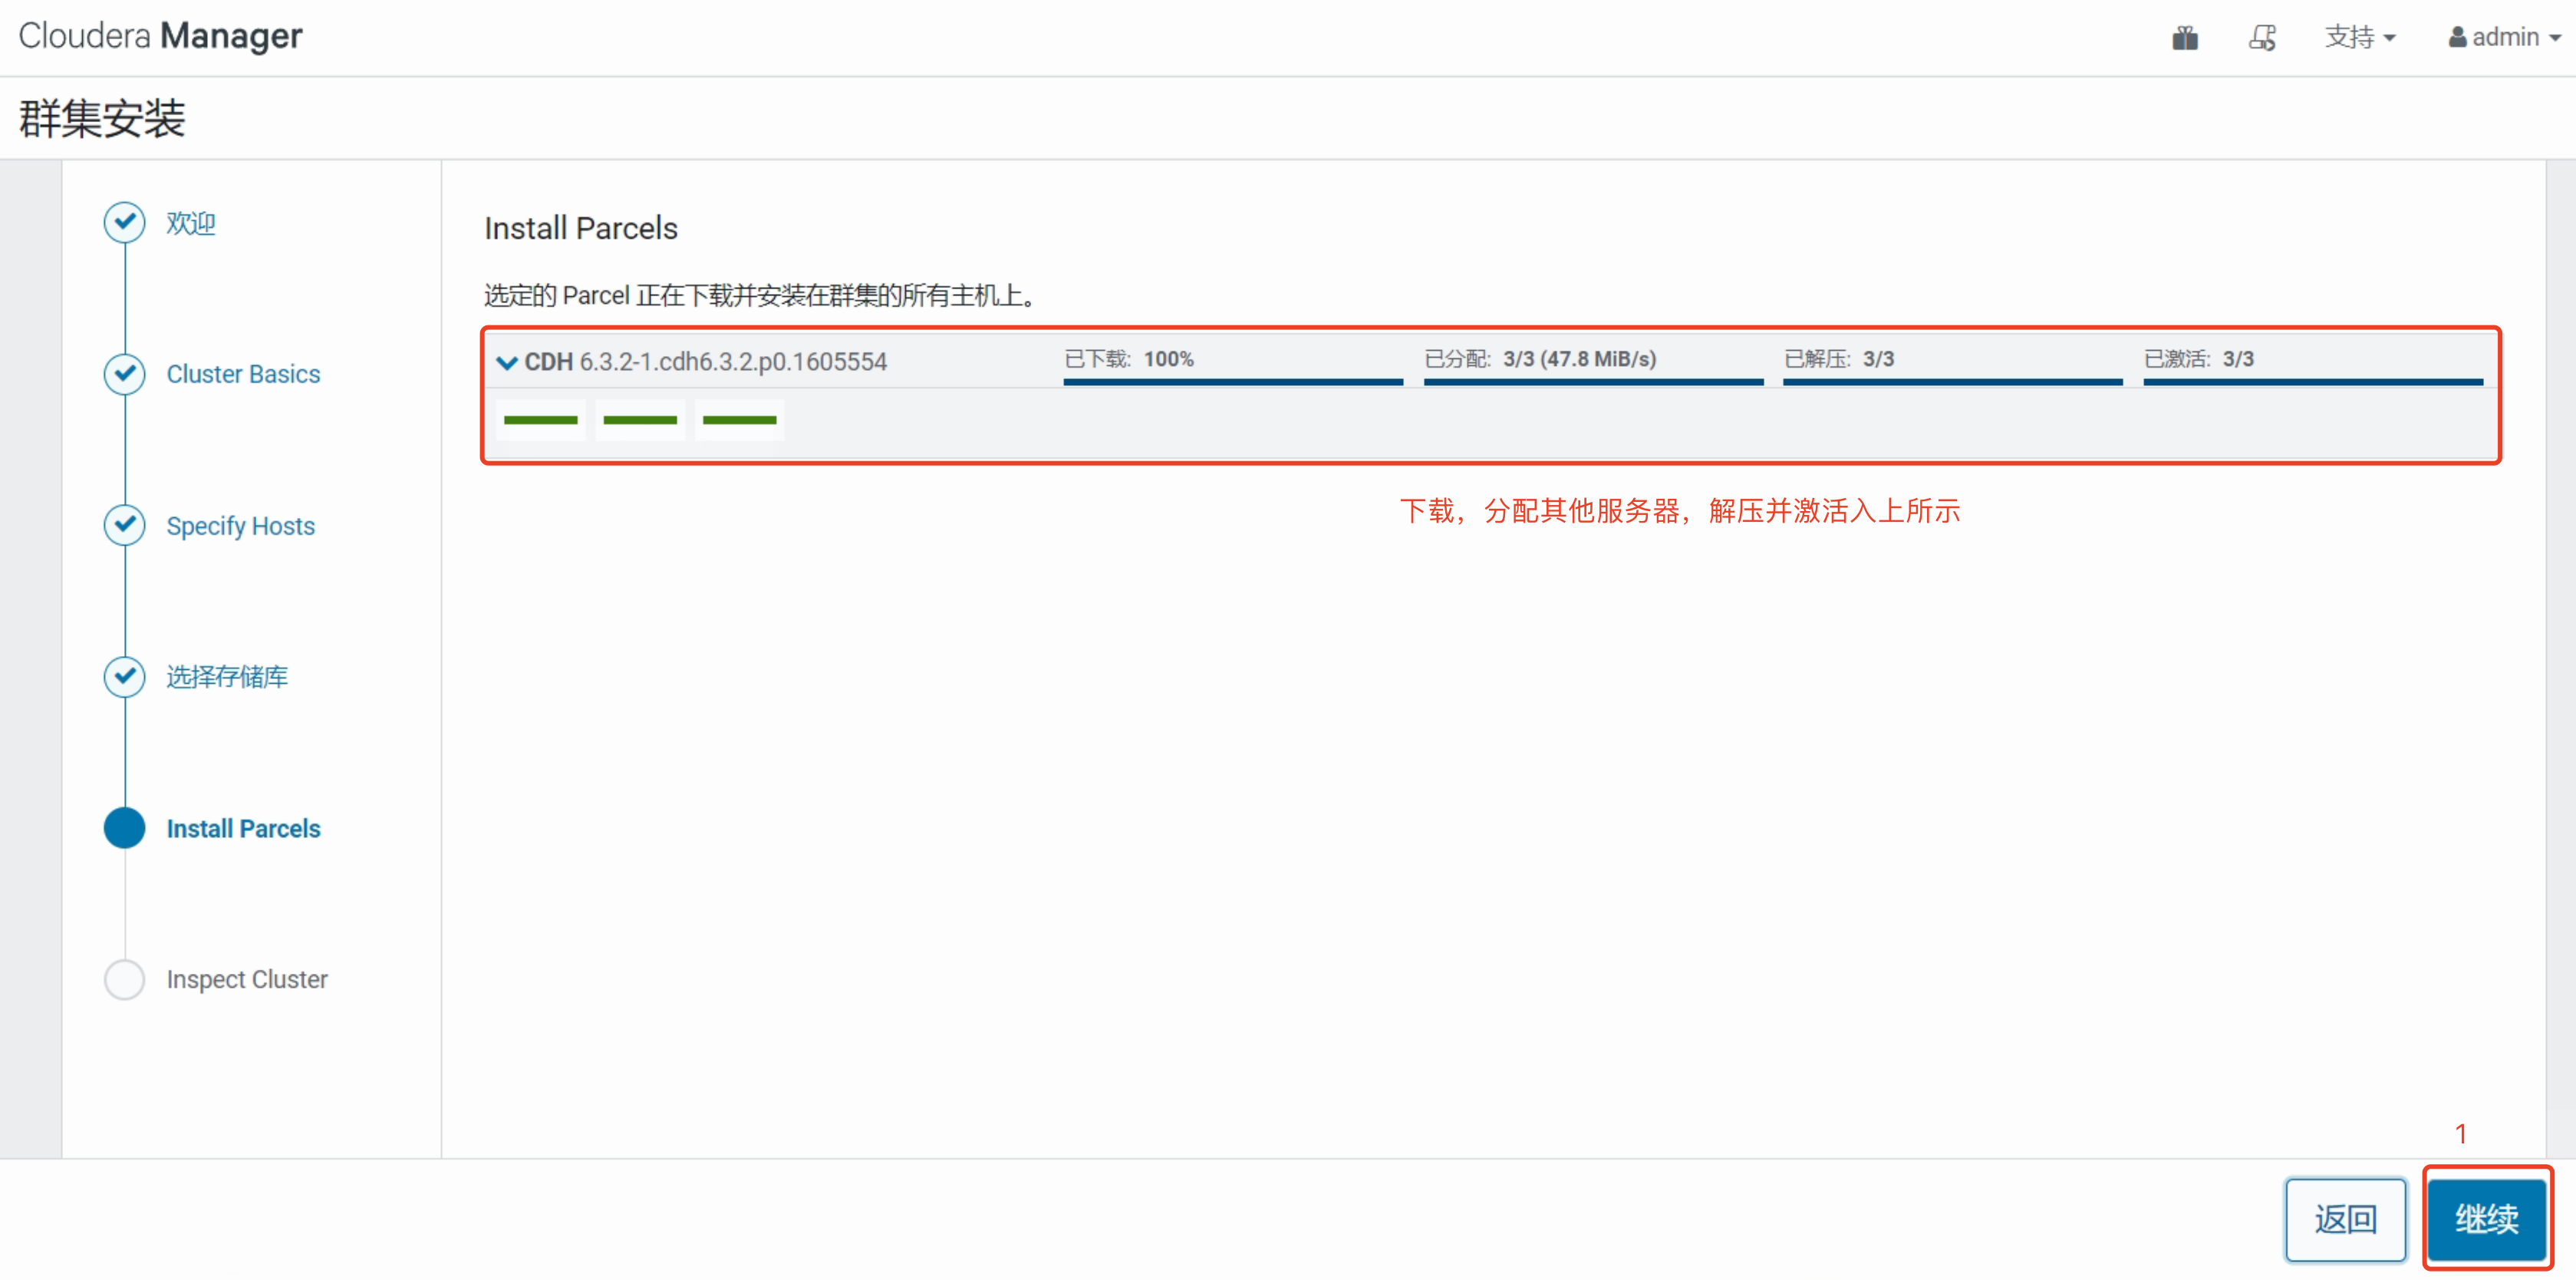
Task: Click the Cloudera Manager logo
Action: click(160, 36)
